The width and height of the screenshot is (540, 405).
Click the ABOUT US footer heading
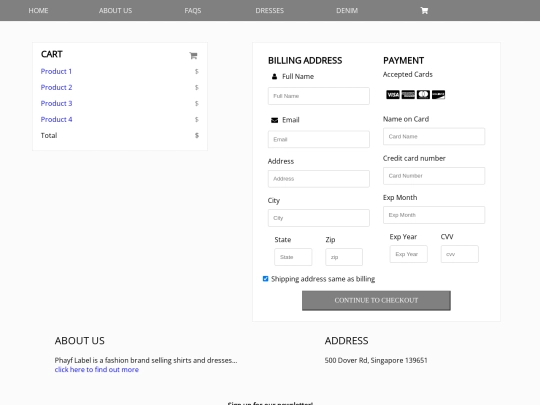pos(80,341)
